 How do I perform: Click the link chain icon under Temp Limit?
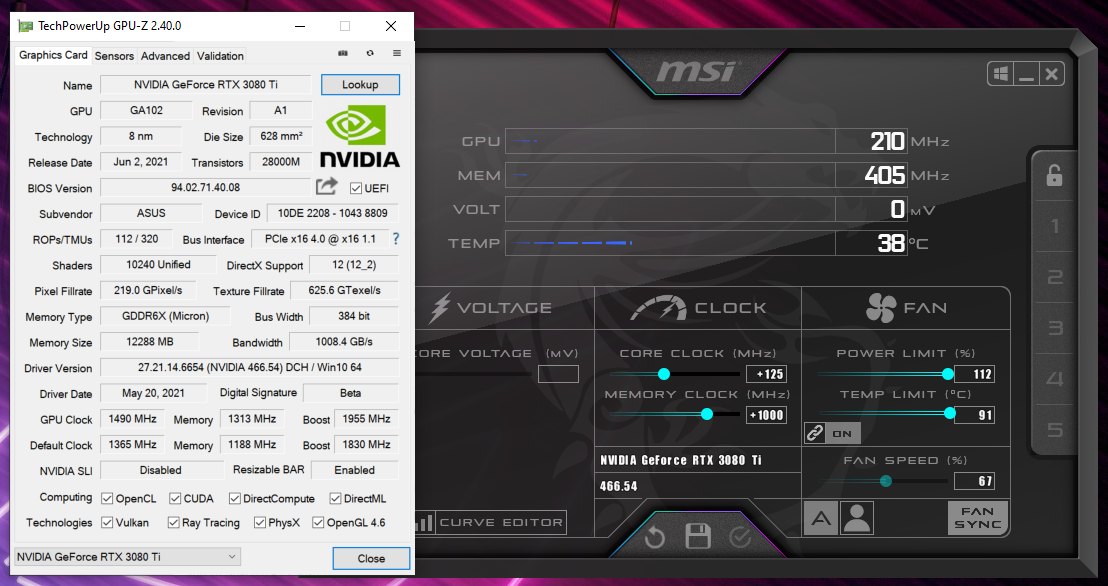coord(815,433)
